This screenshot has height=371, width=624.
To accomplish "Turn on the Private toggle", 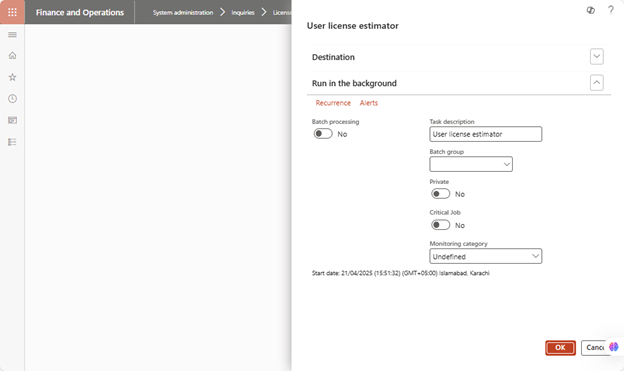I will point(440,194).
